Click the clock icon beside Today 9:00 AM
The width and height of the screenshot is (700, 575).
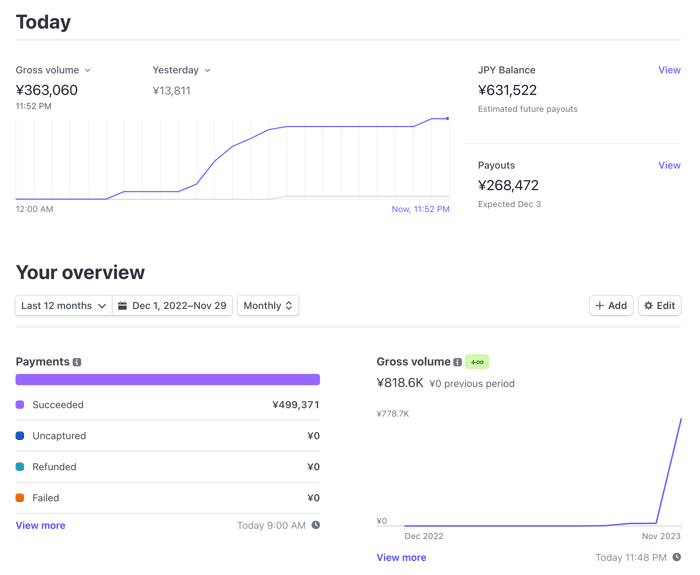coord(316,525)
